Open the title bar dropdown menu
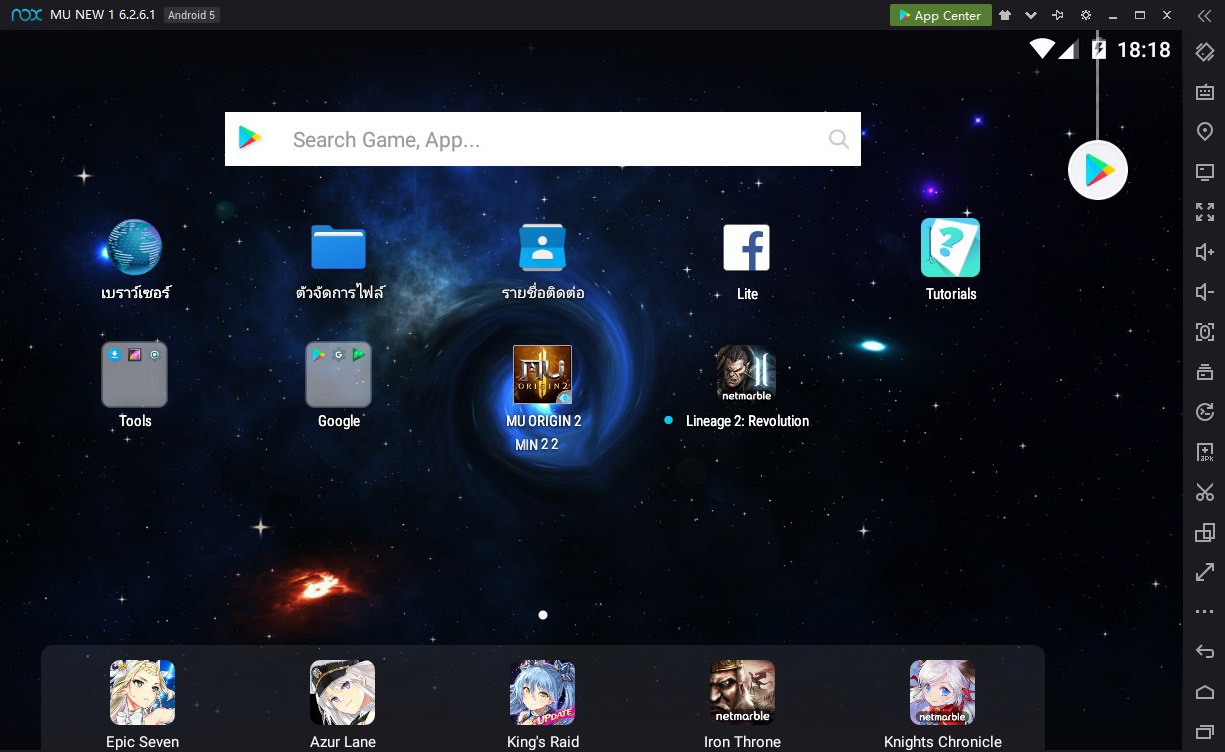Image resolution: width=1225 pixels, height=752 pixels. (x=1032, y=15)
